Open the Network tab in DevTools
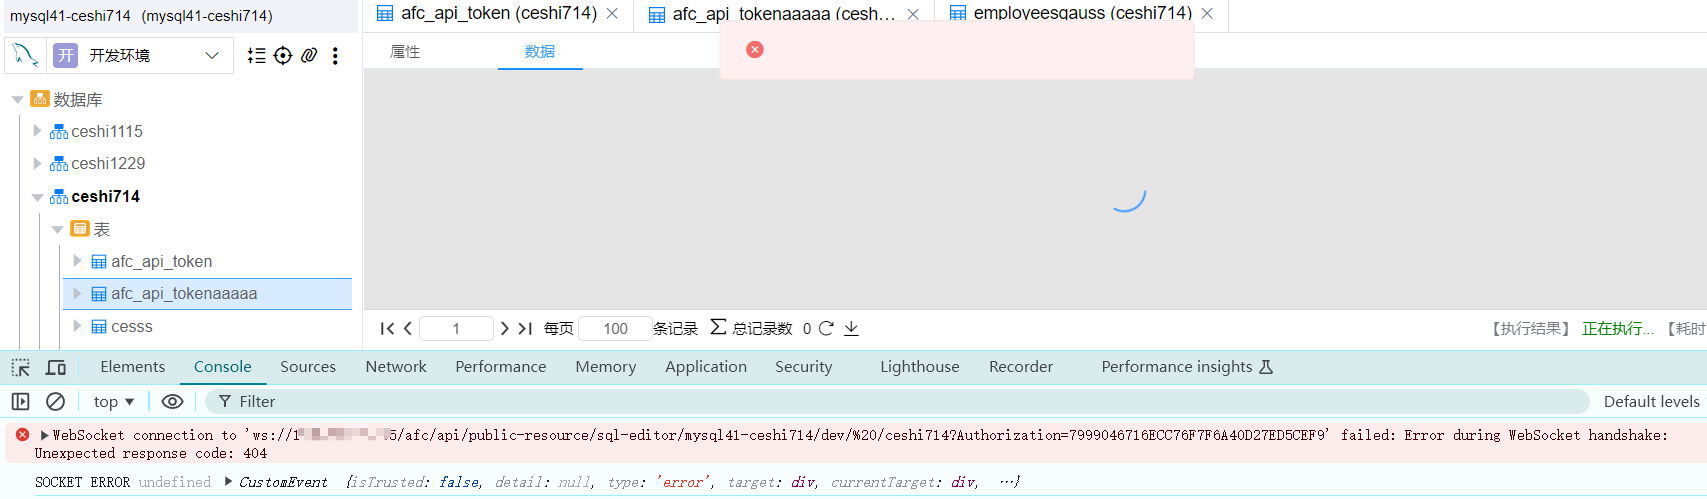The height and width of the screenshot is (499, 1707). point(396,367)
